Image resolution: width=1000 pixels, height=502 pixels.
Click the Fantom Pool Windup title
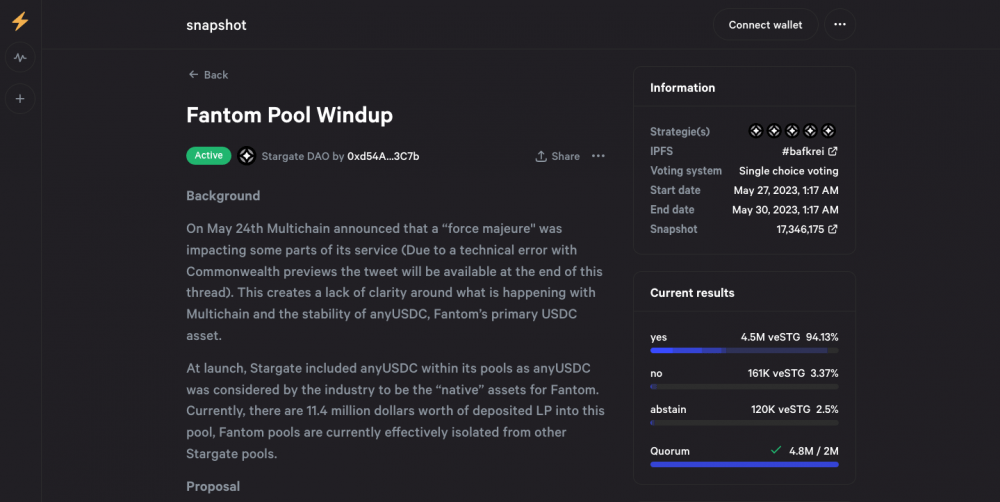tap(290, 115)
